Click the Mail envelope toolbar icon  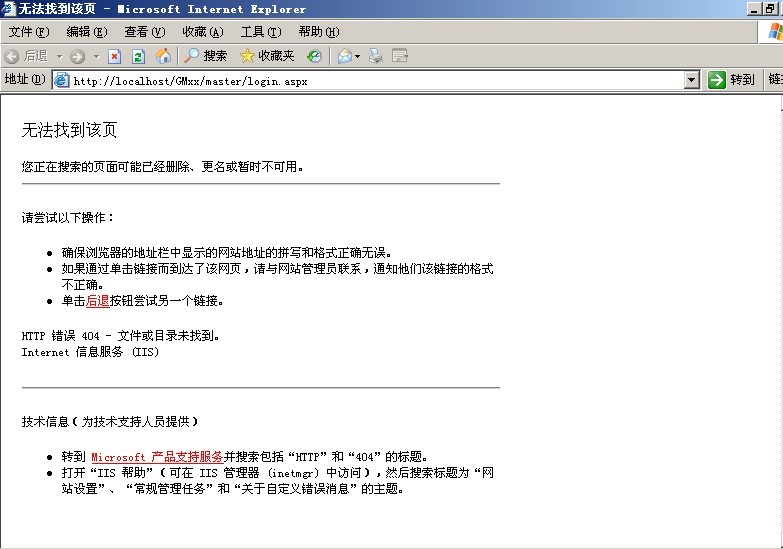tap(344, 56)
